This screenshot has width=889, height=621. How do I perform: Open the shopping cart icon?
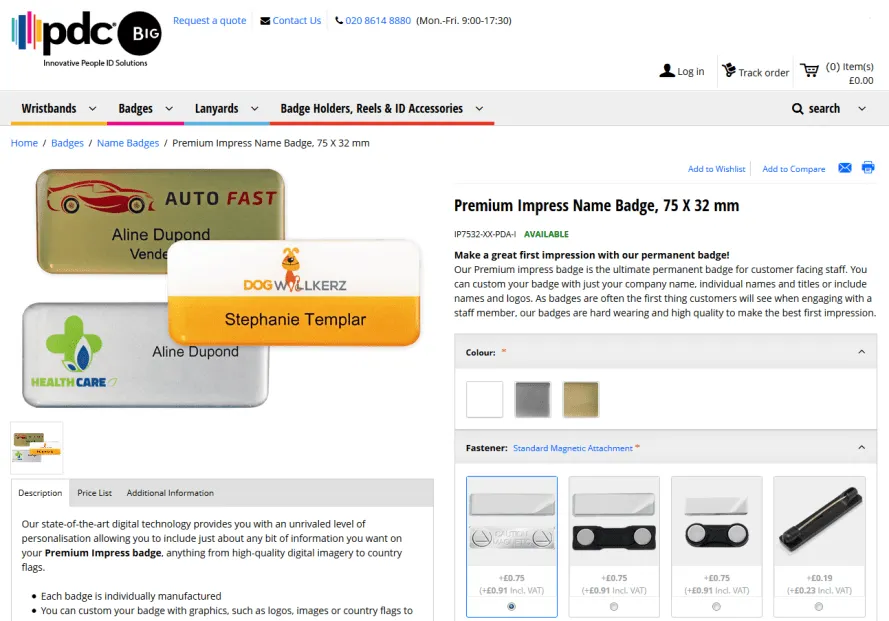click(x=810, y=70)
